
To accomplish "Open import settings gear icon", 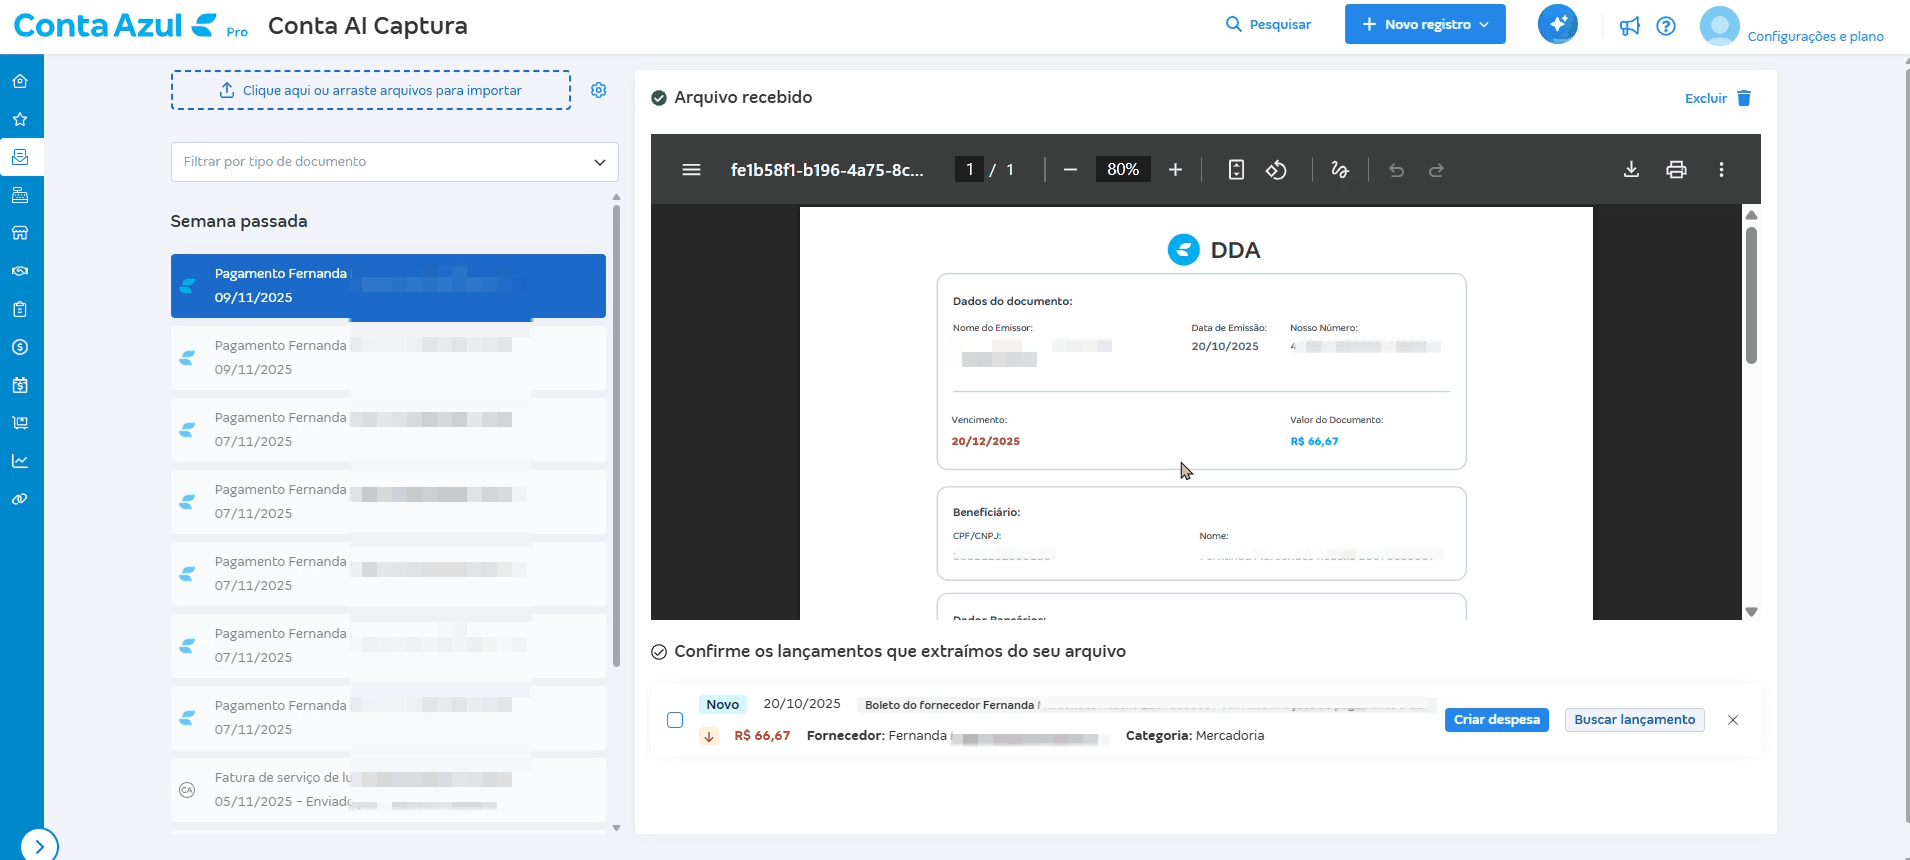I will pos(599,90).
